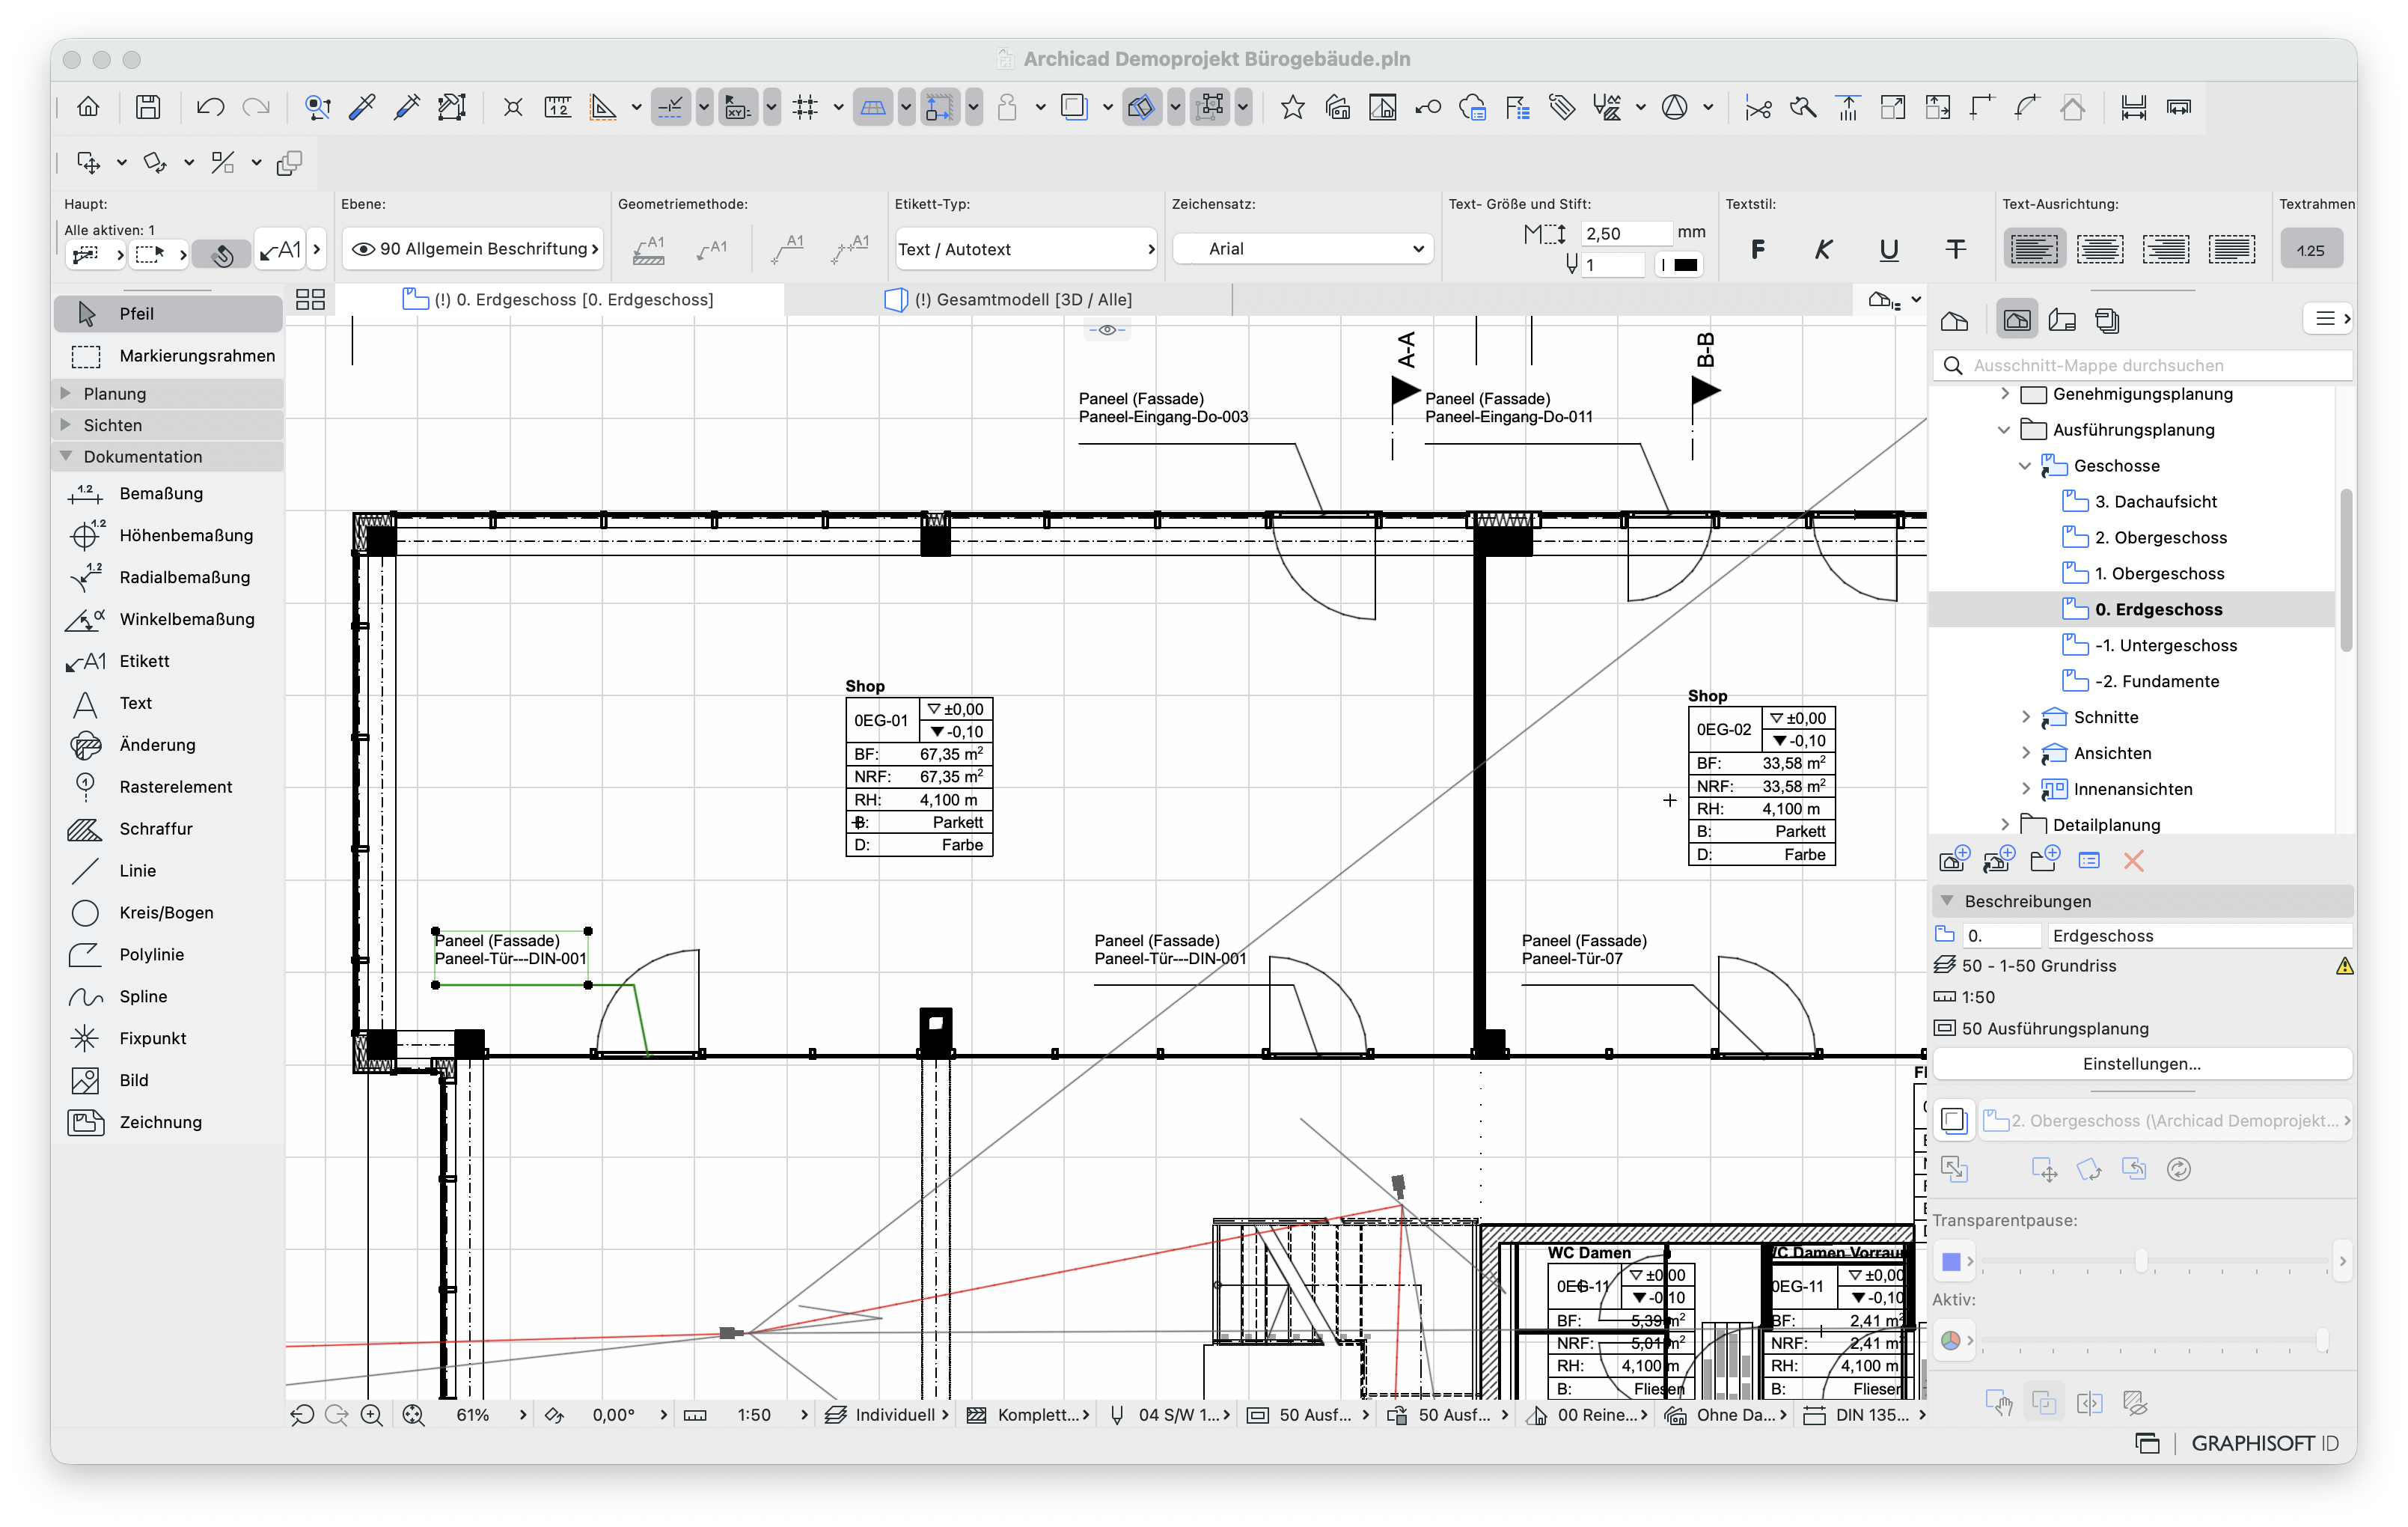
Task: Save the project with the disk icon
Action: [x=148, y=107]
